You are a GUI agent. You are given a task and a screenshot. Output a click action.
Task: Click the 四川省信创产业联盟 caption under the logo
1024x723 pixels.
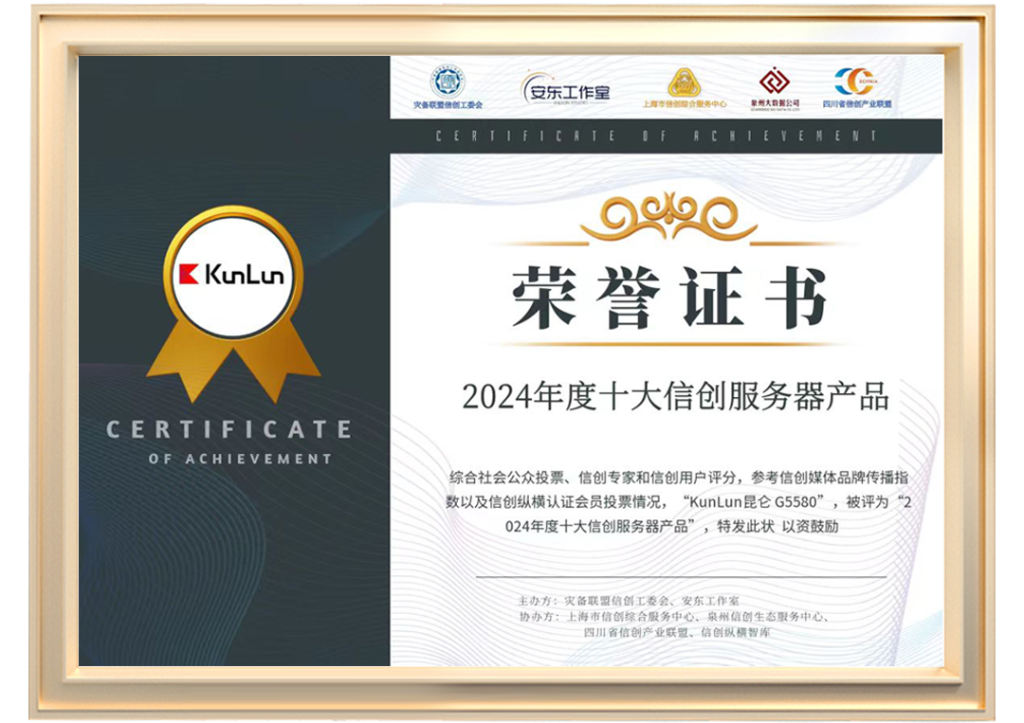[x=857, y=104]
